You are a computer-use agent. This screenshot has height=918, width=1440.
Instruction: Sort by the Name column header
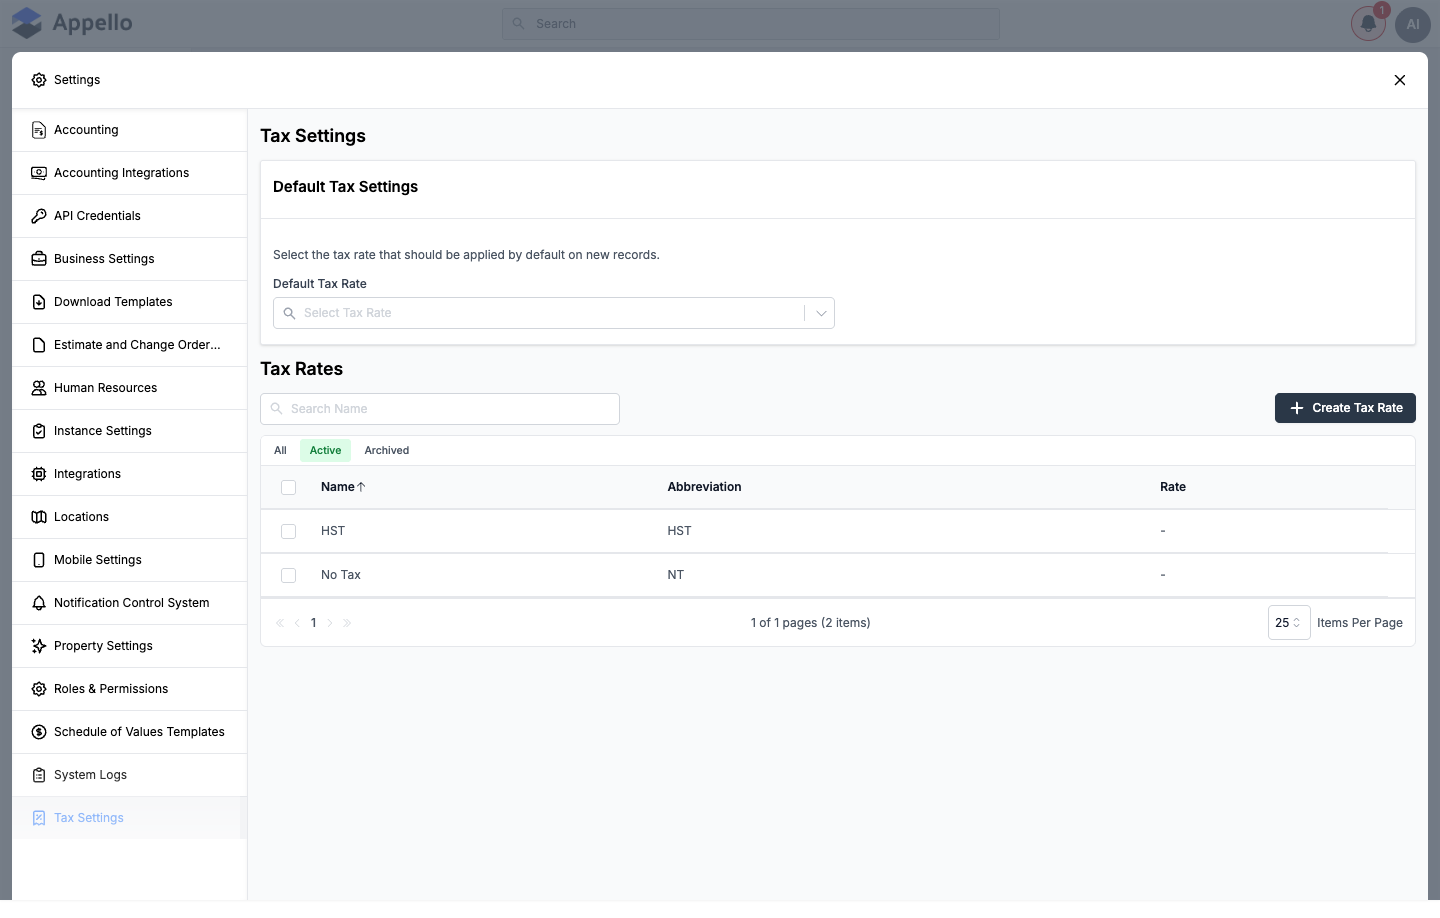343,487
